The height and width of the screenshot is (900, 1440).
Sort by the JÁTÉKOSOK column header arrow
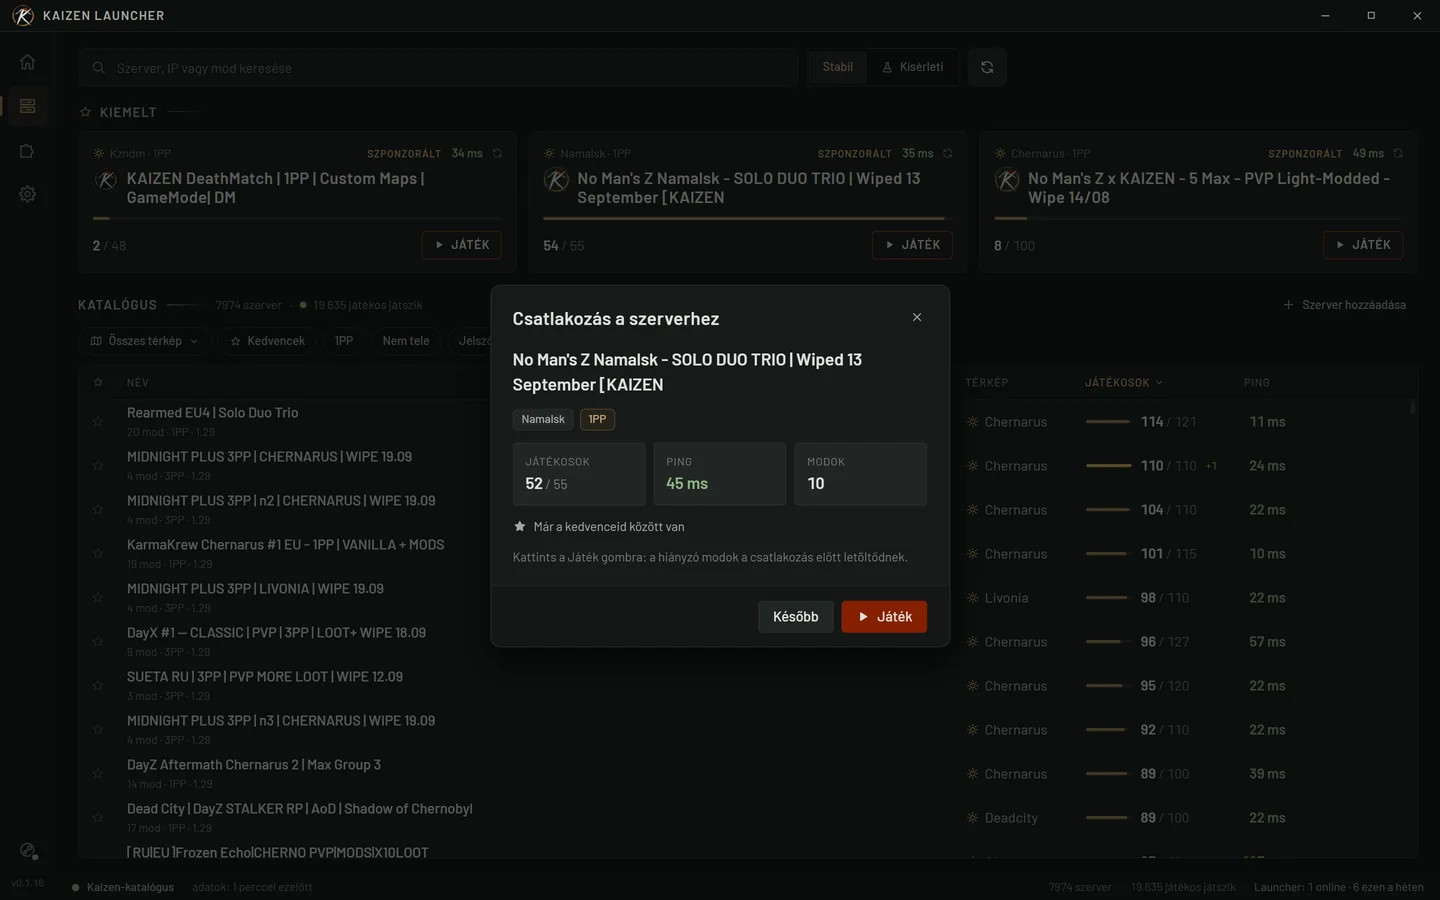(x=1159, y=383)
